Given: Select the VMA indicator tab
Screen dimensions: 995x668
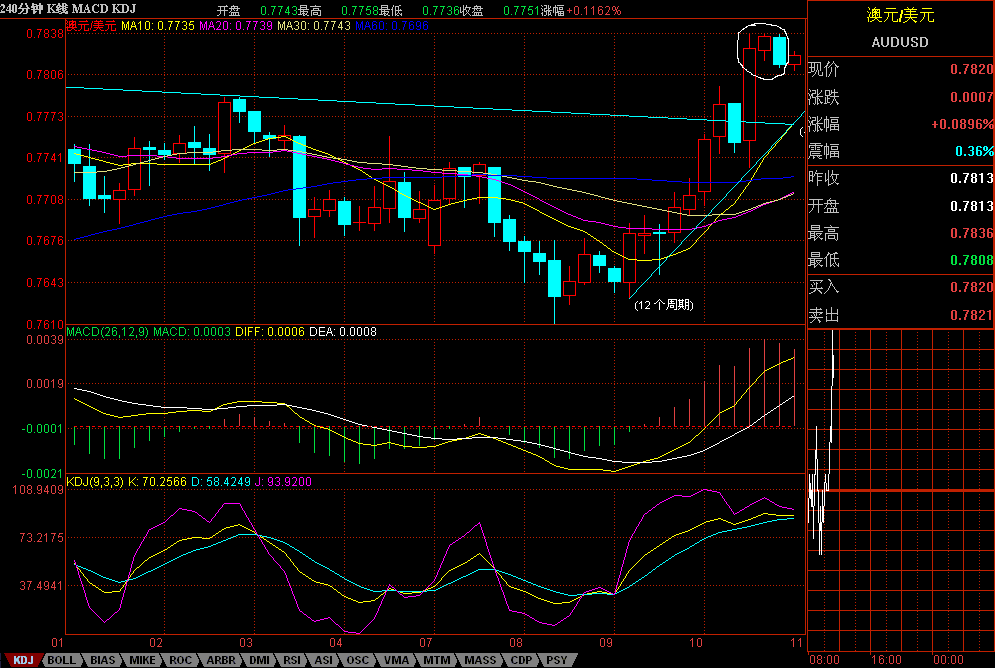Looking at the screenshot, I should click(x=396, y=660).
